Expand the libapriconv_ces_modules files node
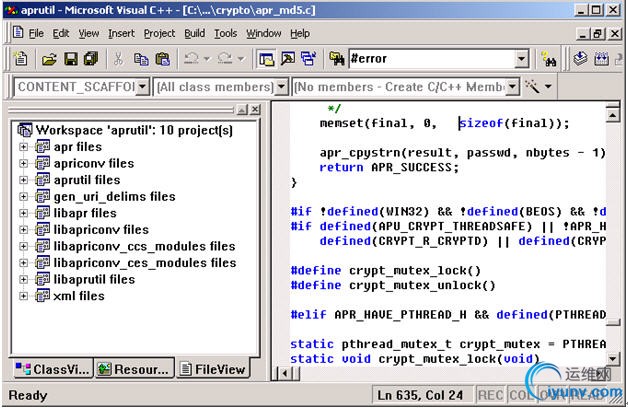The height and width of the screenshot is (408, 628). [24, 263]
